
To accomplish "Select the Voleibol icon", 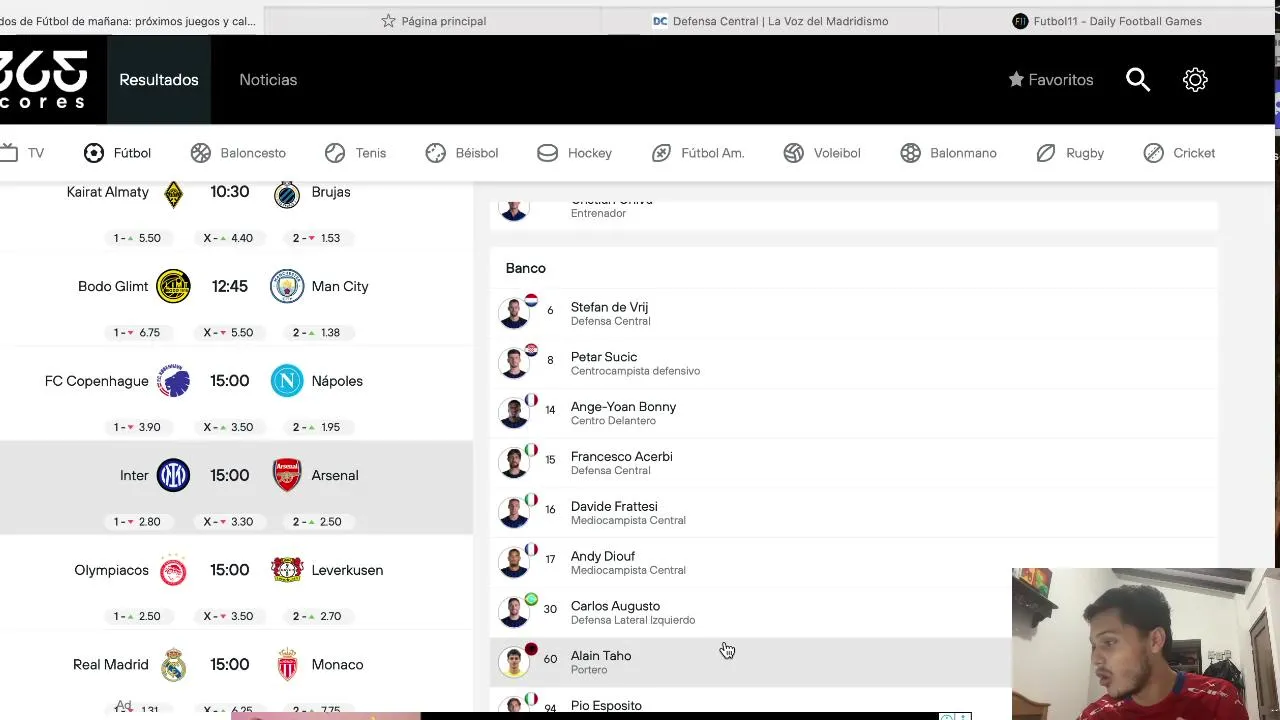I will coord(793,153).
